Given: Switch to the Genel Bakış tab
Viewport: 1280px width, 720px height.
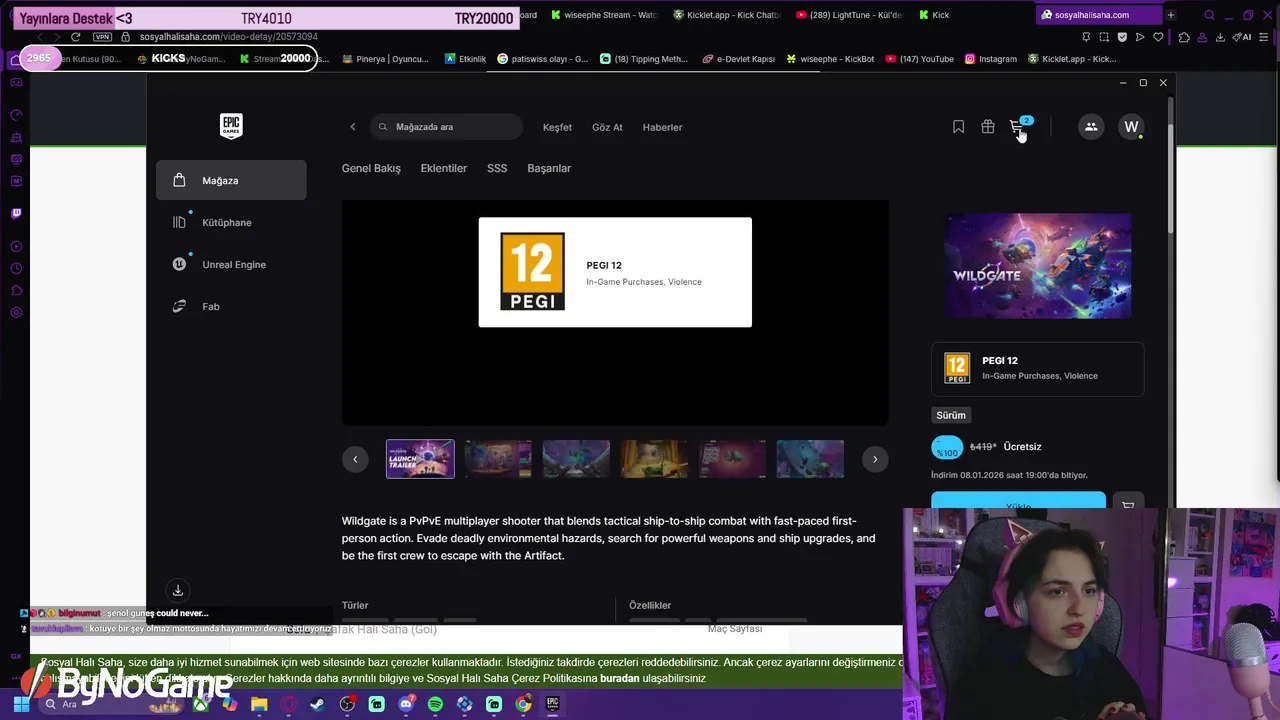Looking at the screenshot, I should [371, 168].
